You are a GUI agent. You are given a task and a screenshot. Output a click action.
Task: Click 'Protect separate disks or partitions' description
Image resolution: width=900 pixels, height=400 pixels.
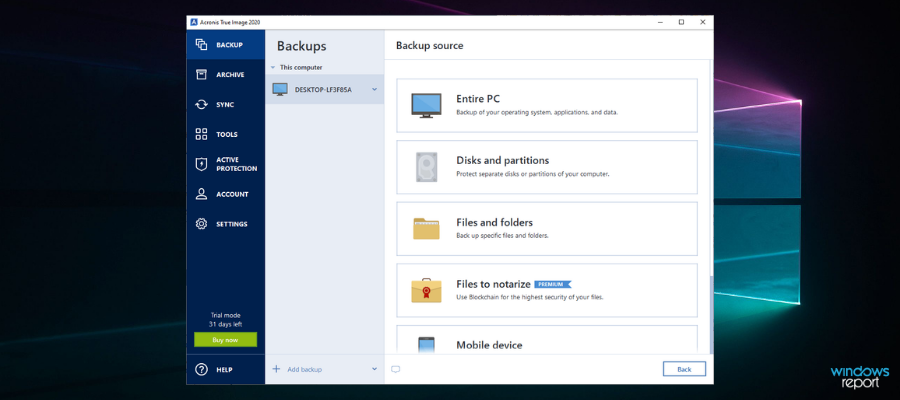point(532,174)
